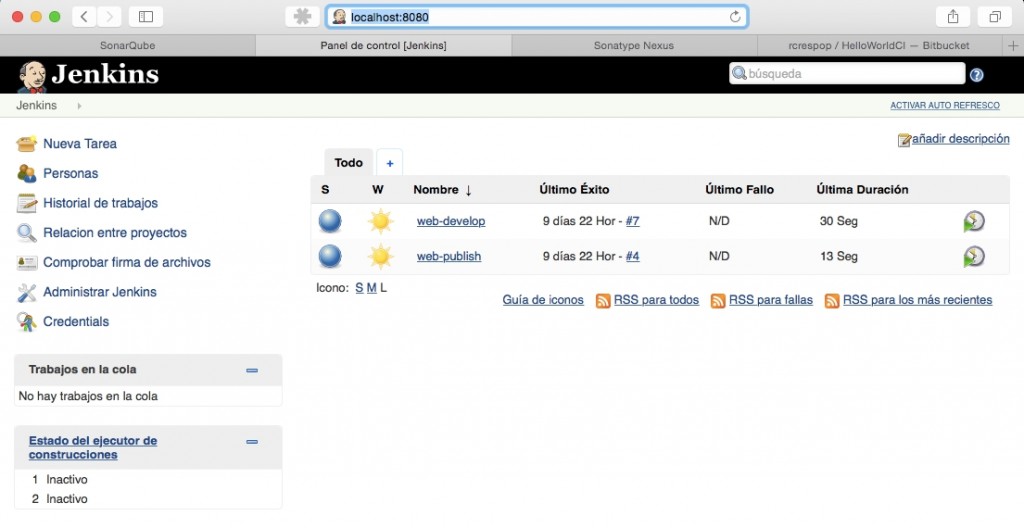Click the búsqueda search field

point(847,74)
